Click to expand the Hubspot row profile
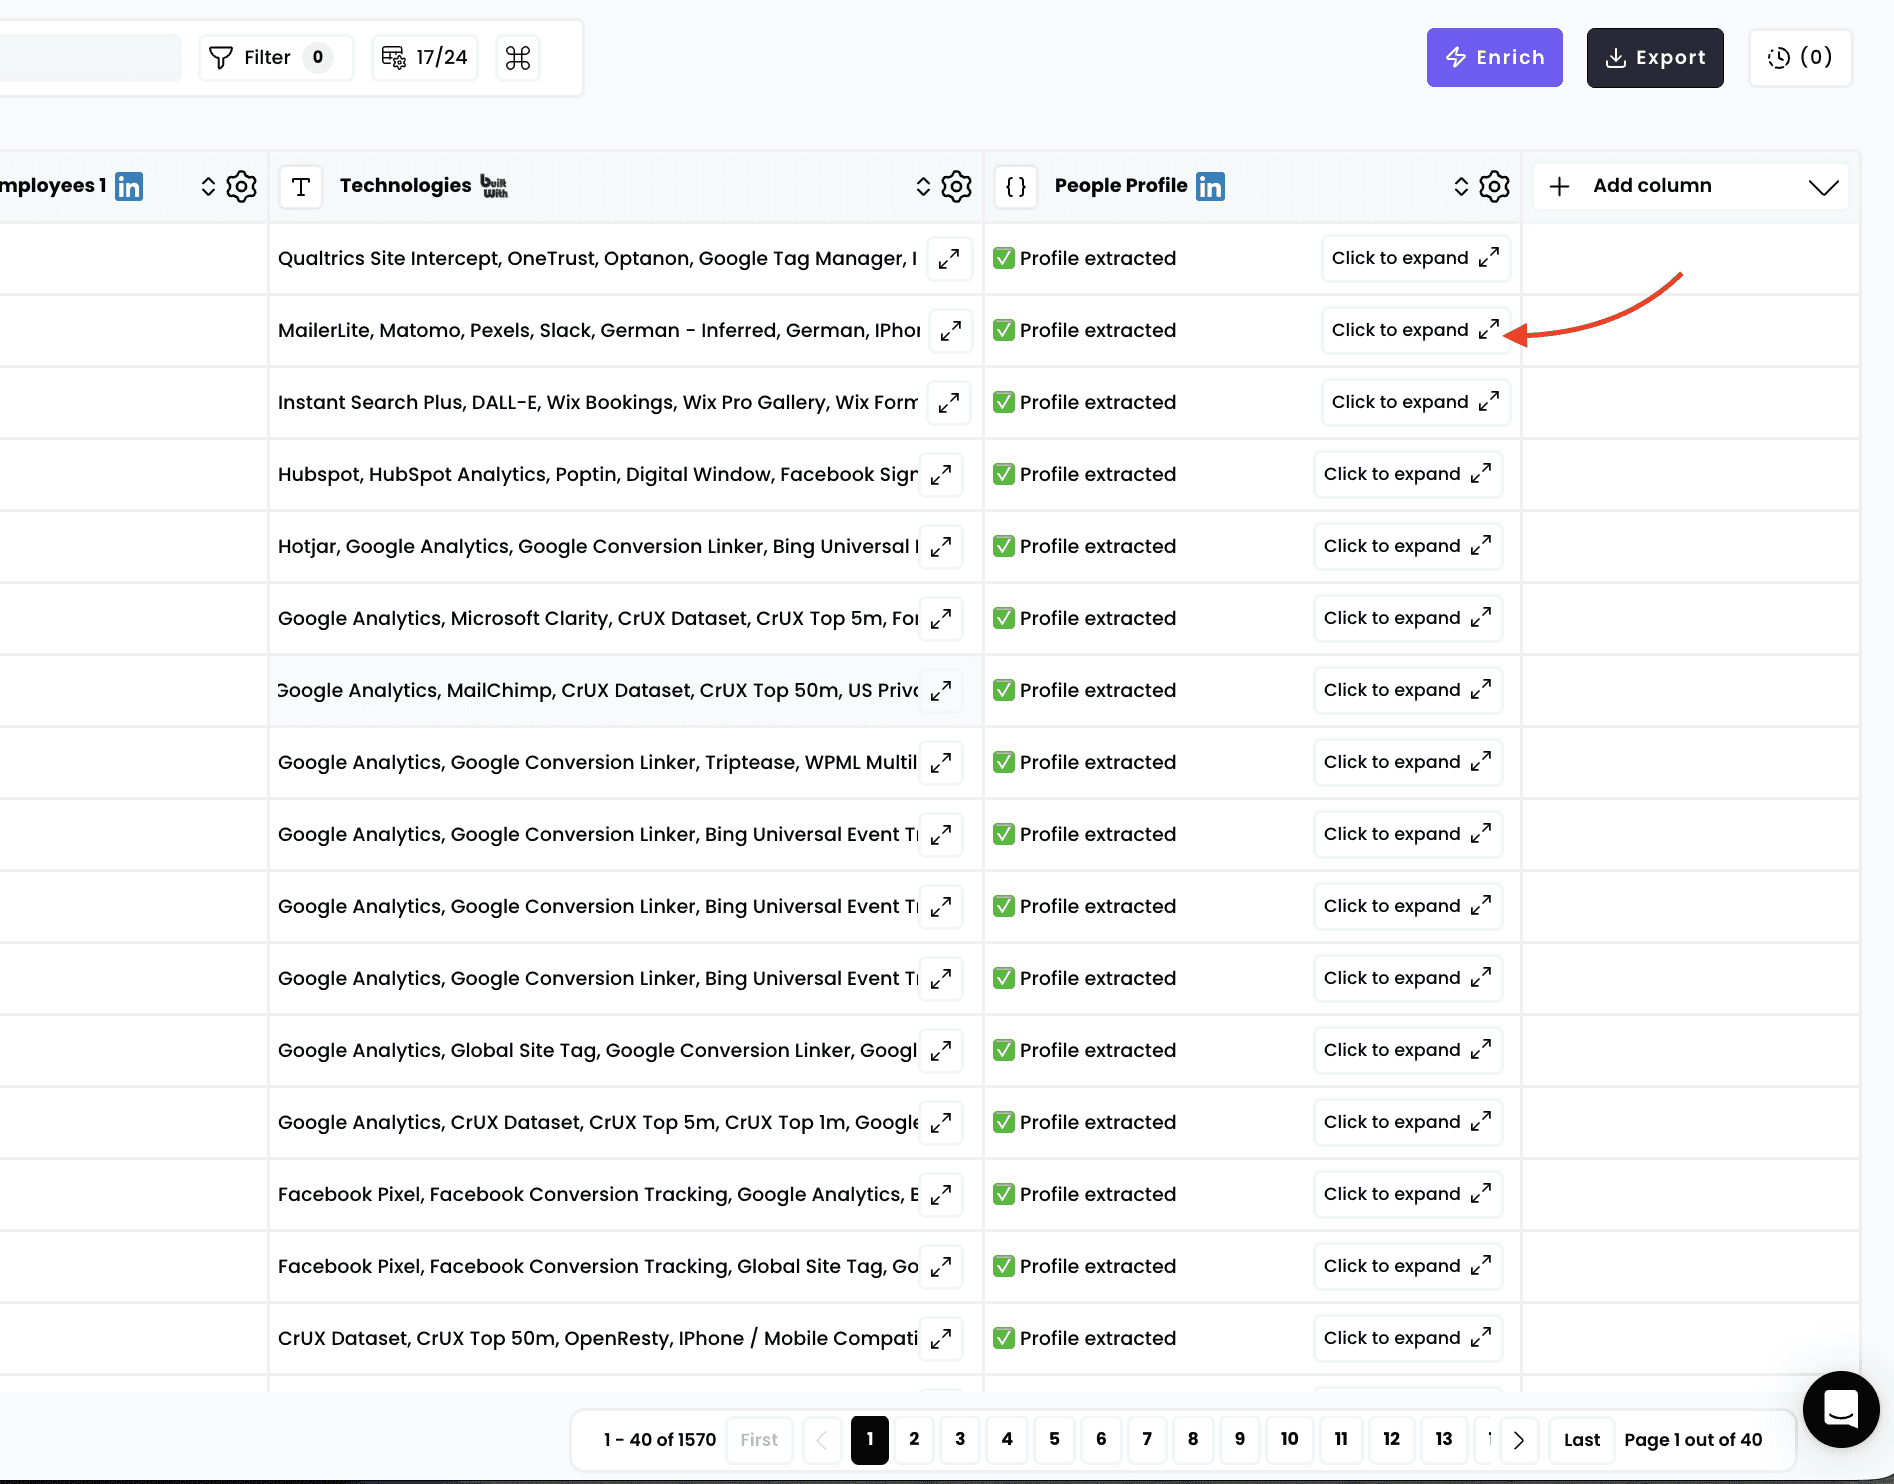 pyautogui.click(x=1408, y=474)
